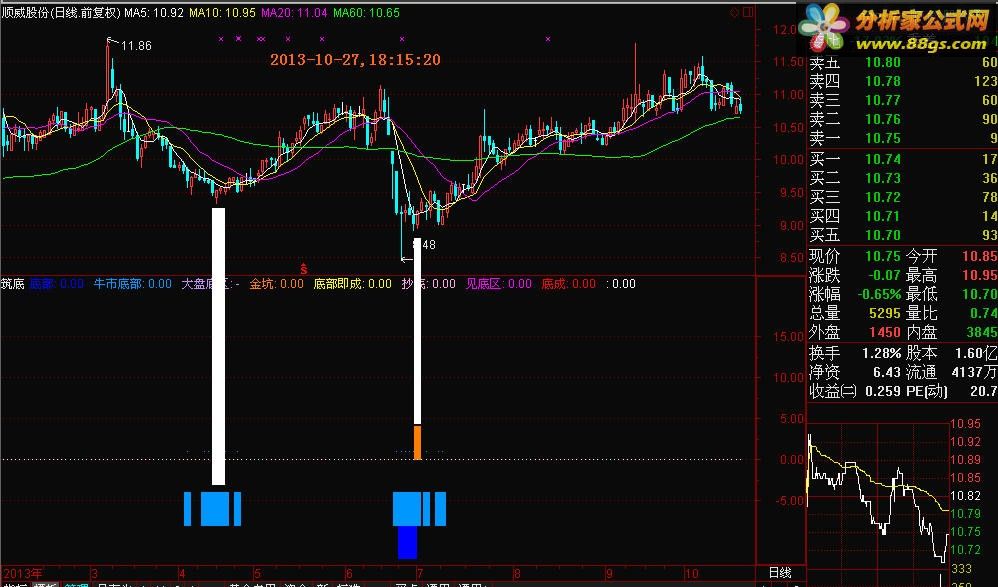Click the 总量 5295 volume value
This screenshot has width=998, height=587.
point(885,314)
